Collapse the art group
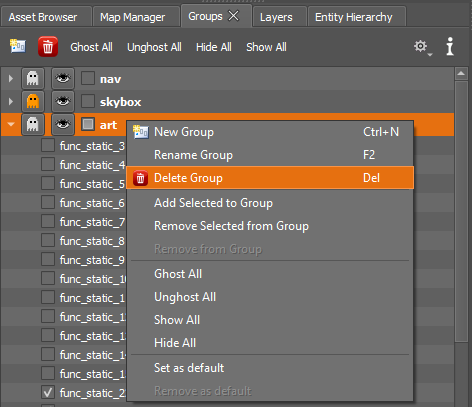Viewport: 472px width, 407px height. [x=11, y=124]
